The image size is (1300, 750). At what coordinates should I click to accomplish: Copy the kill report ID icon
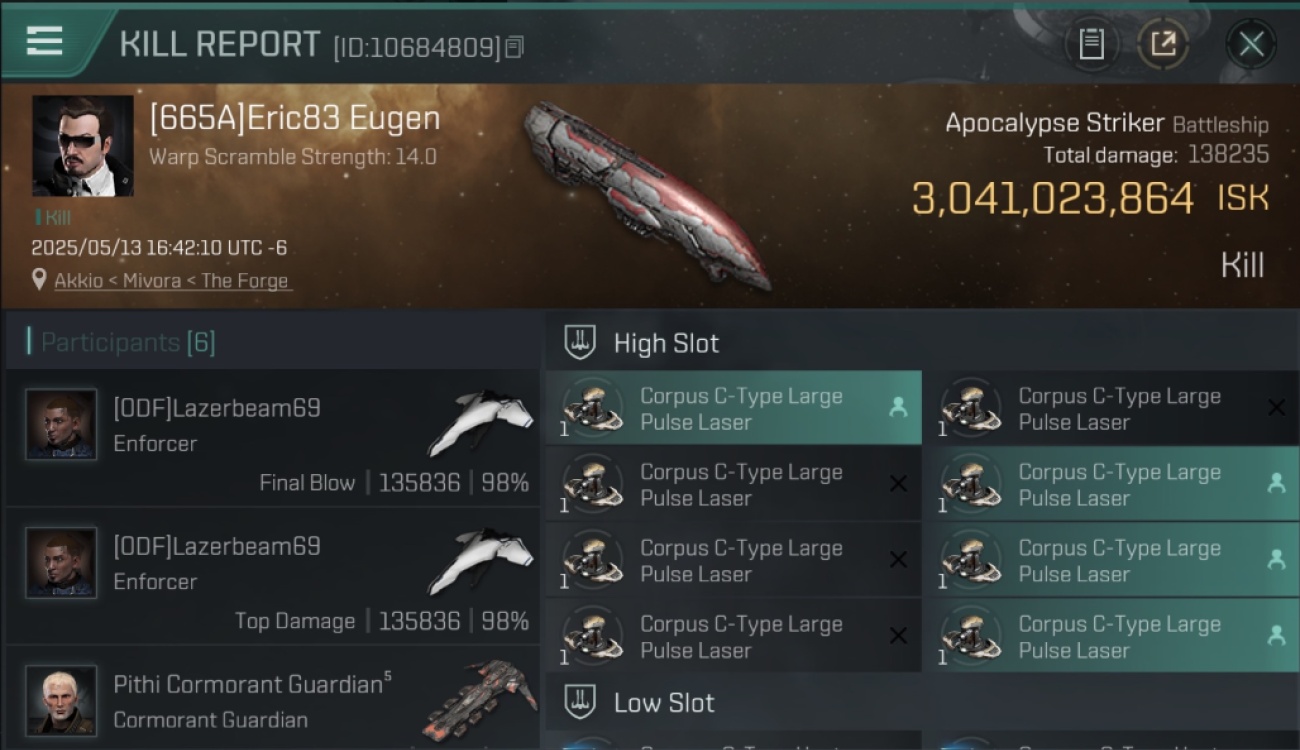[x=514, y=47]
